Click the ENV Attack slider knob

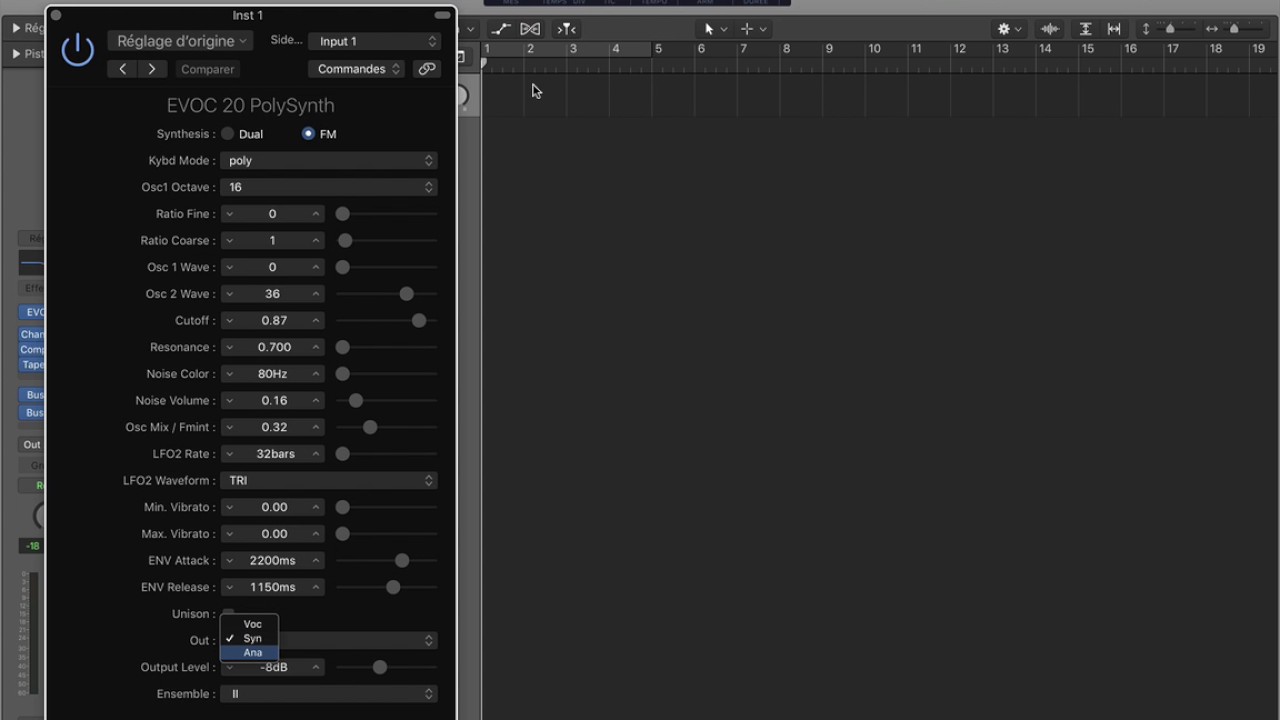point(402,561)
